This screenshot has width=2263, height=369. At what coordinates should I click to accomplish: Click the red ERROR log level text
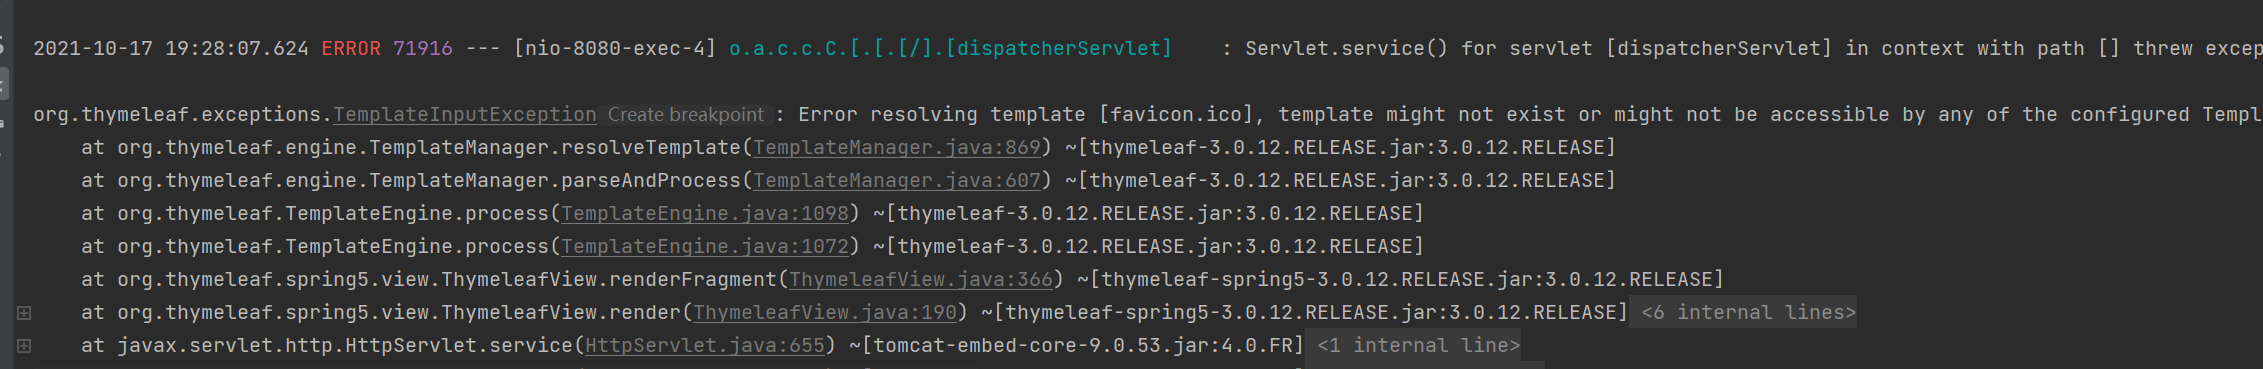coord(351,49)
